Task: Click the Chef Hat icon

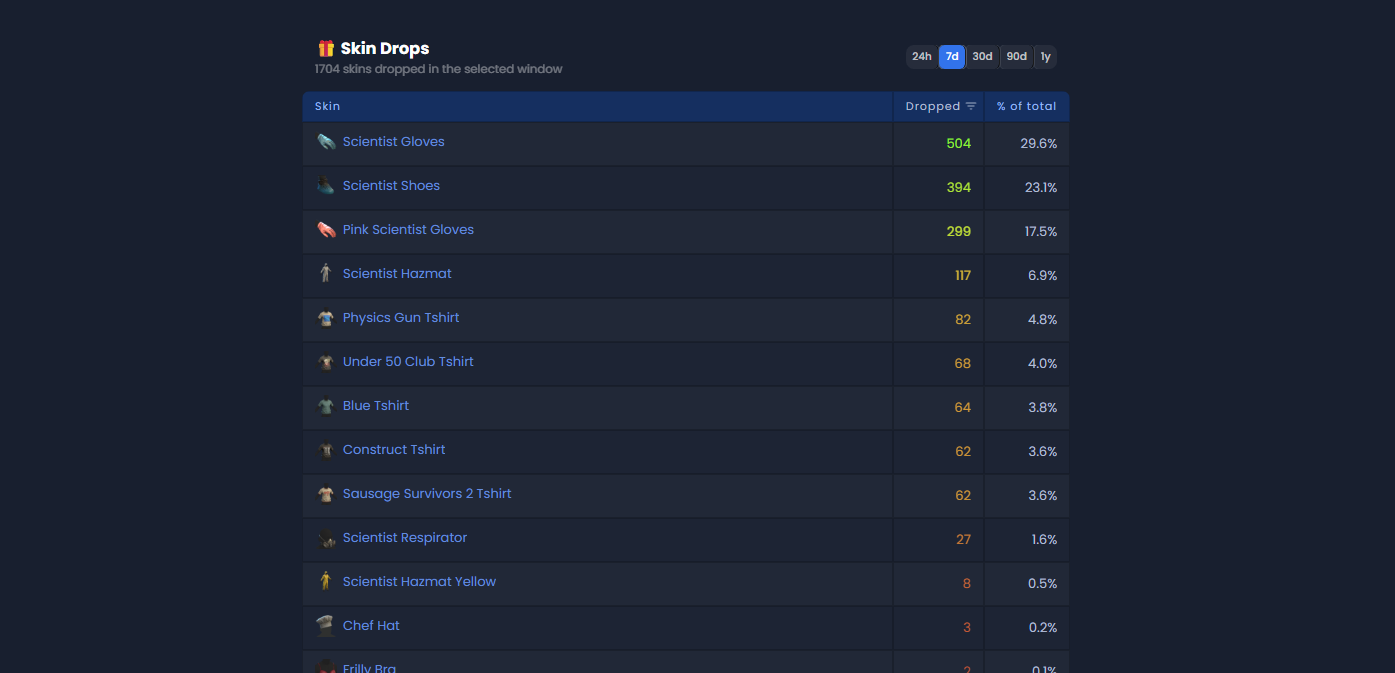Action: point(326,626)
